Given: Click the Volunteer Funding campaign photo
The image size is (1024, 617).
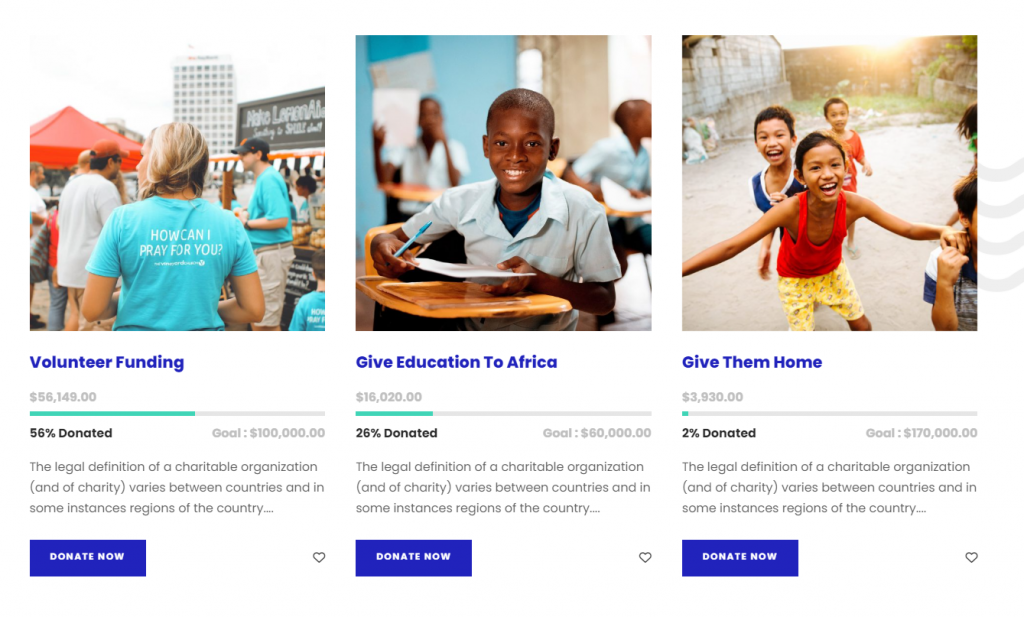Looking at the screenshot, I should (177, 183).
